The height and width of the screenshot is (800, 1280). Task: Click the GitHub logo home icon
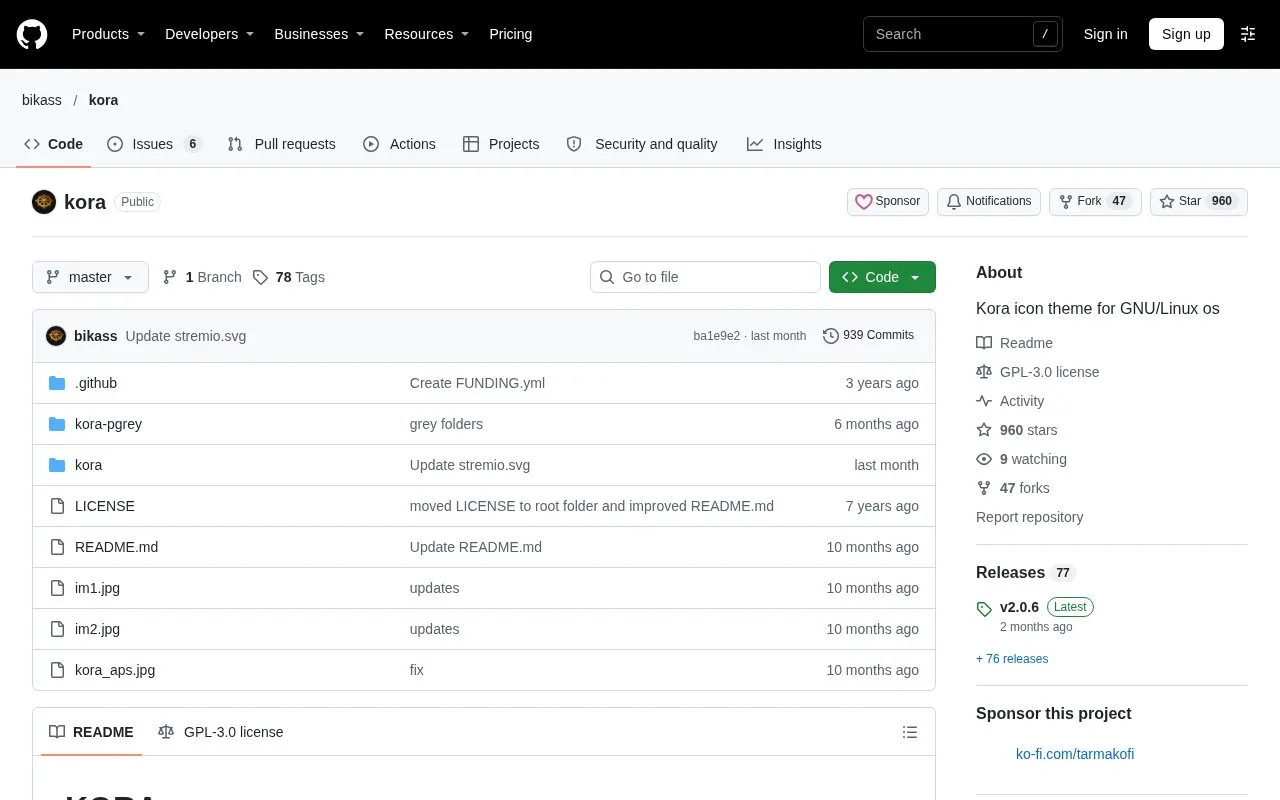point(32,34)
